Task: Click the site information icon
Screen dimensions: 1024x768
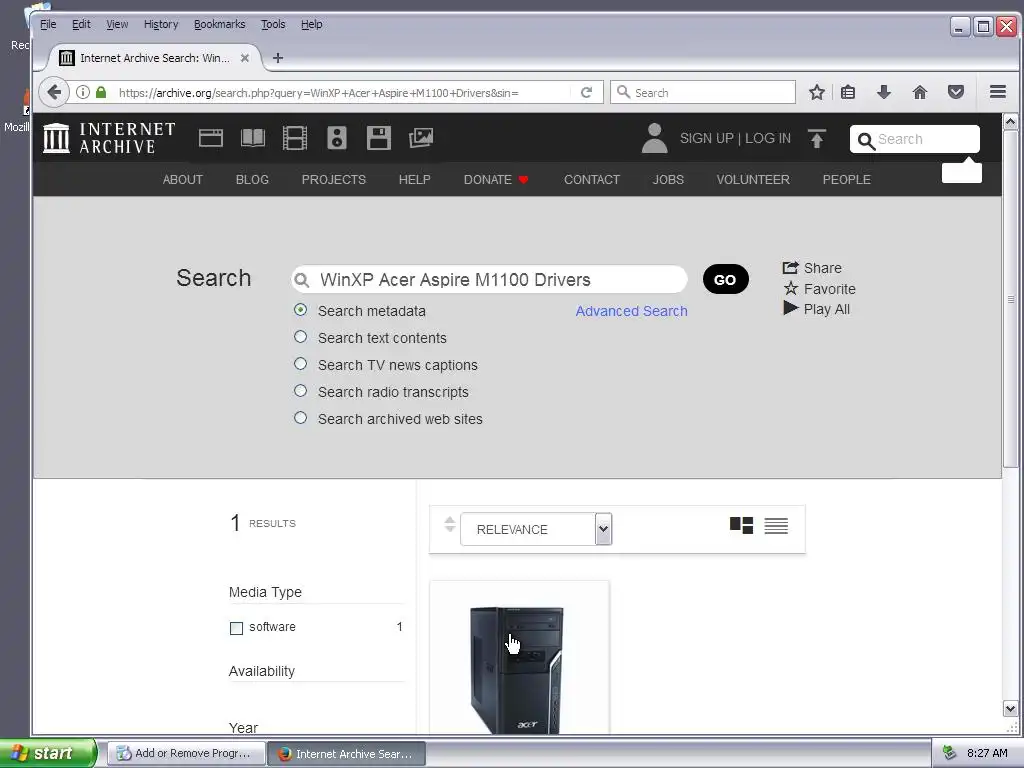Action: tap(83, 92)
